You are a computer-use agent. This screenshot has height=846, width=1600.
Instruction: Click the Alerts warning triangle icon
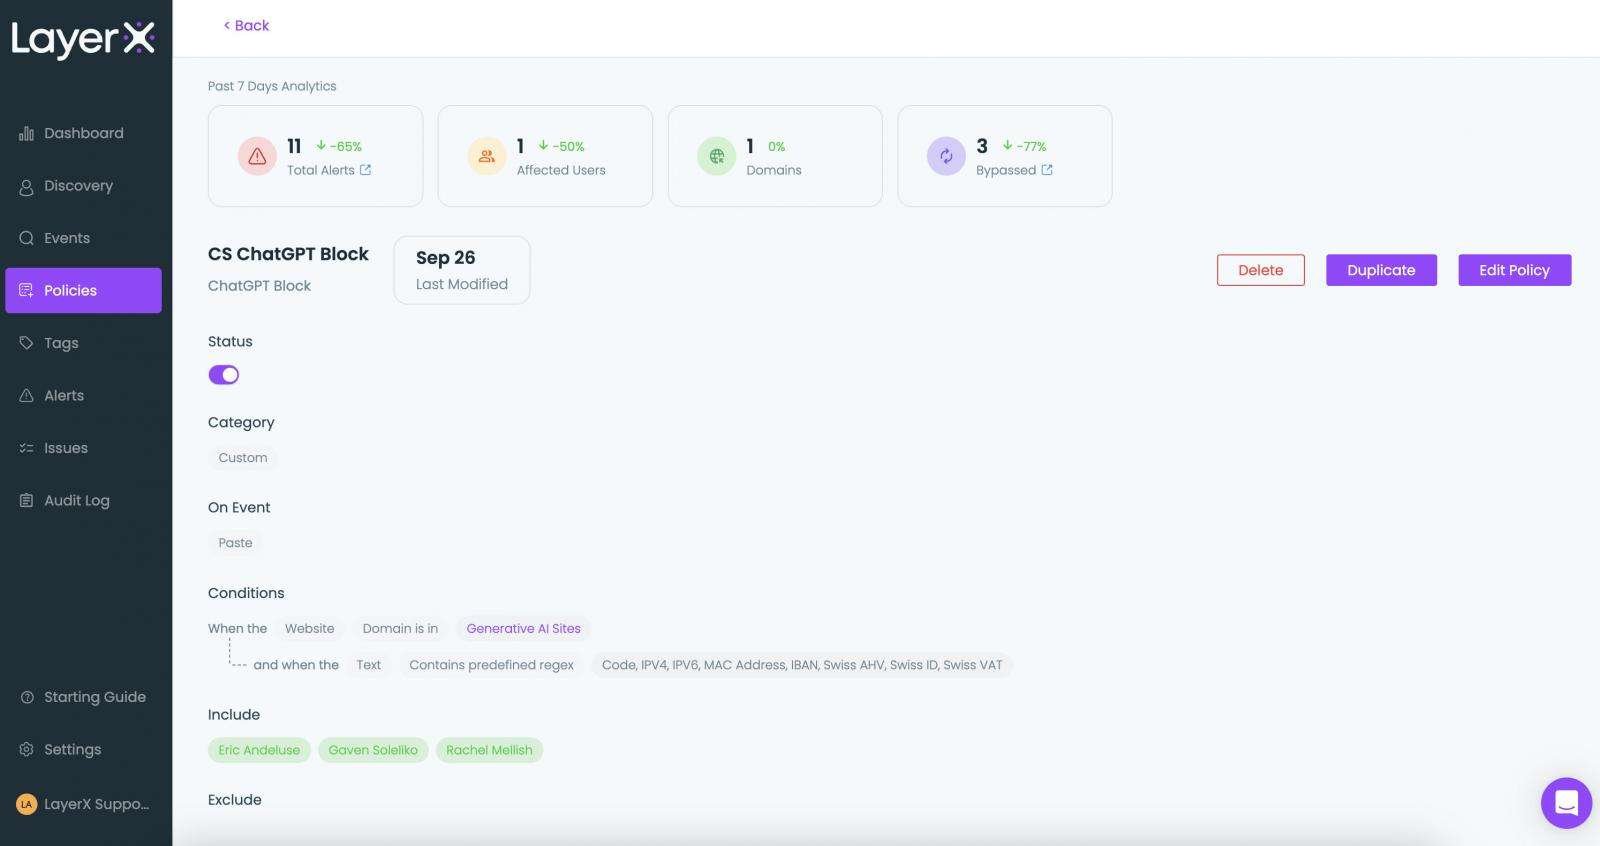(x=26, y=395)
